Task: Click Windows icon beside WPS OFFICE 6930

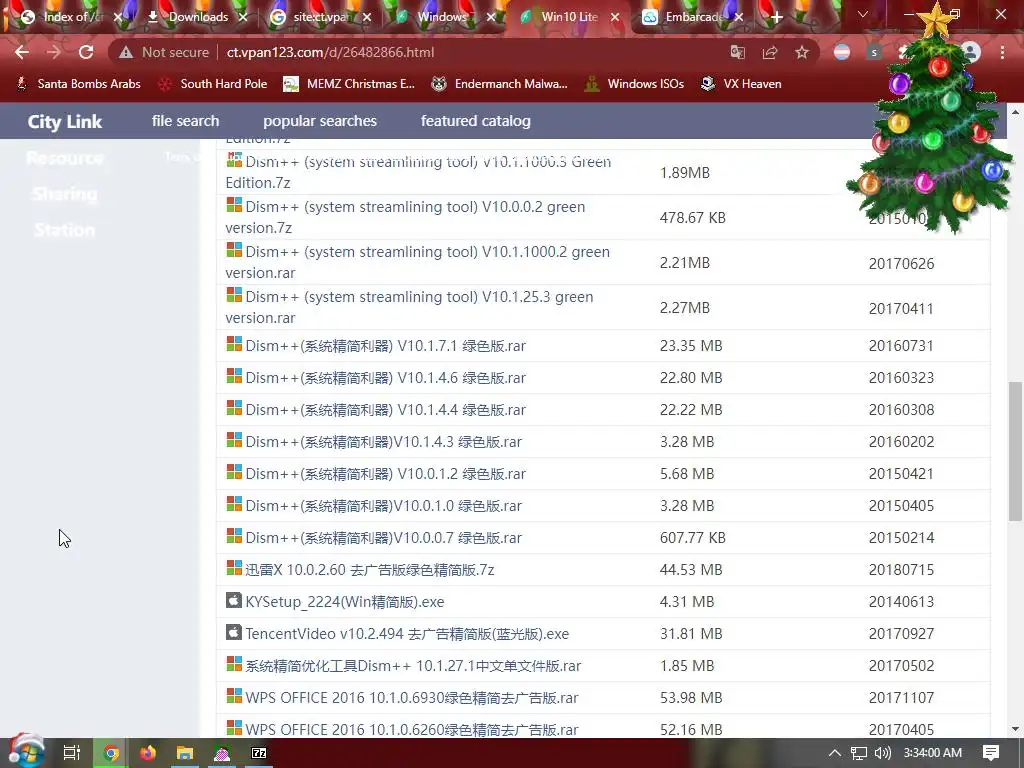Action: coord(234,696)
